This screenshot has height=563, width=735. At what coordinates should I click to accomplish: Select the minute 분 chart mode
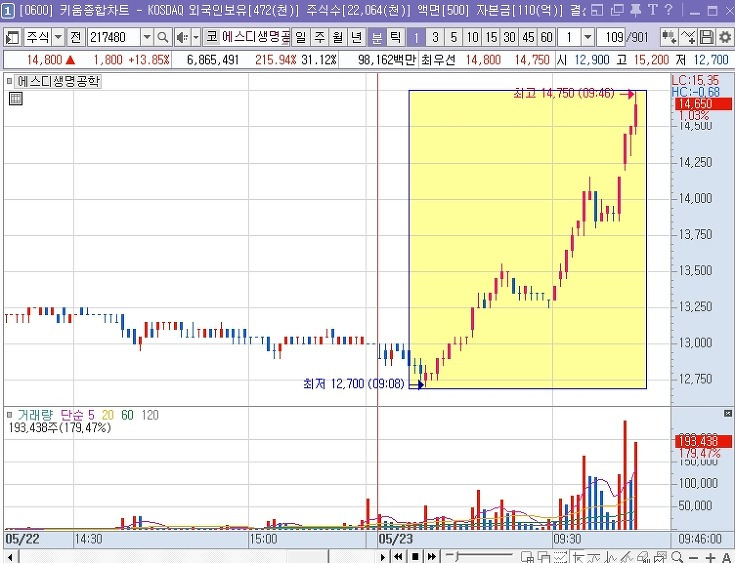pos(376,37)
